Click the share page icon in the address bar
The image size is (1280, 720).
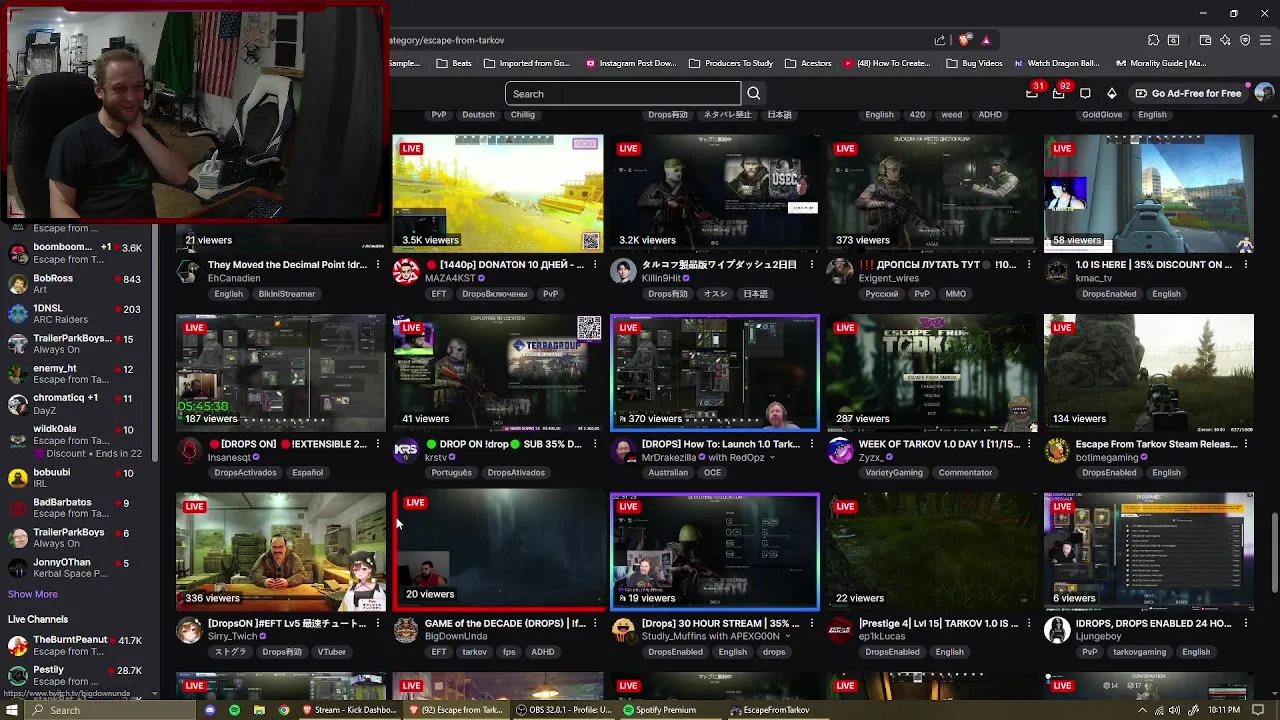[940, 40]
